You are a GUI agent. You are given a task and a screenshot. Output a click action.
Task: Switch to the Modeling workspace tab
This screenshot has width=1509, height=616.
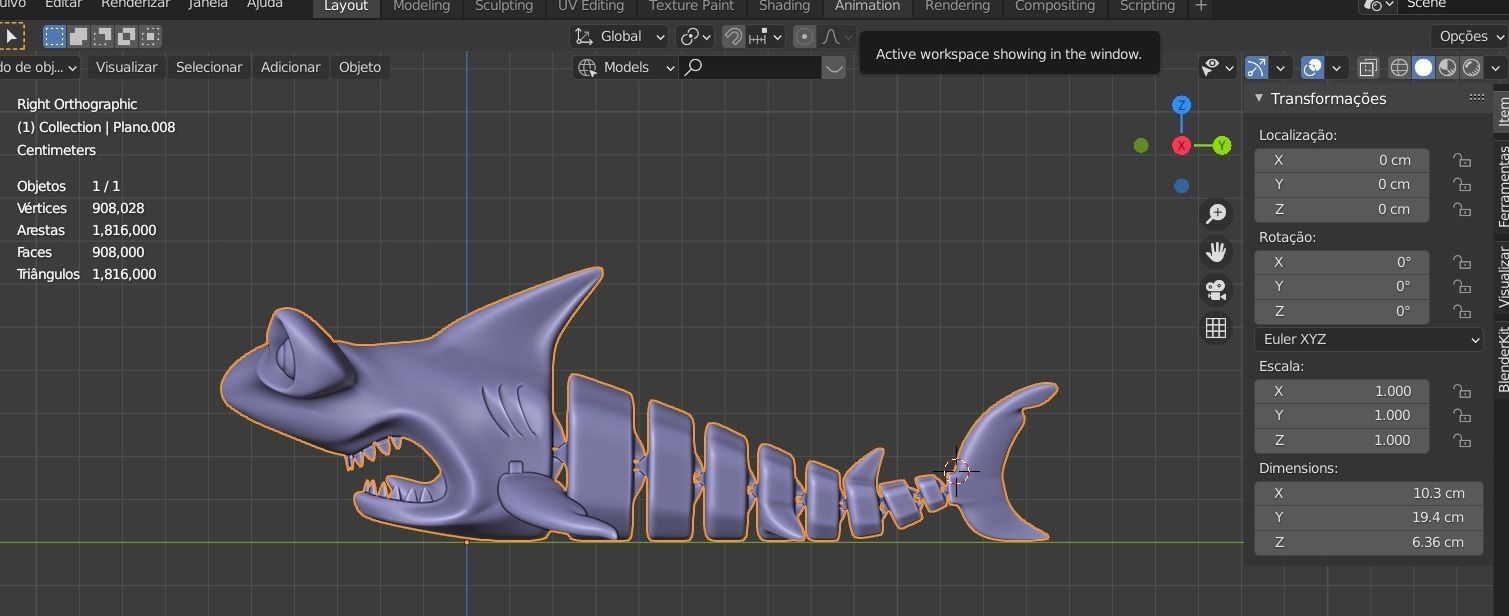(421, 6)
